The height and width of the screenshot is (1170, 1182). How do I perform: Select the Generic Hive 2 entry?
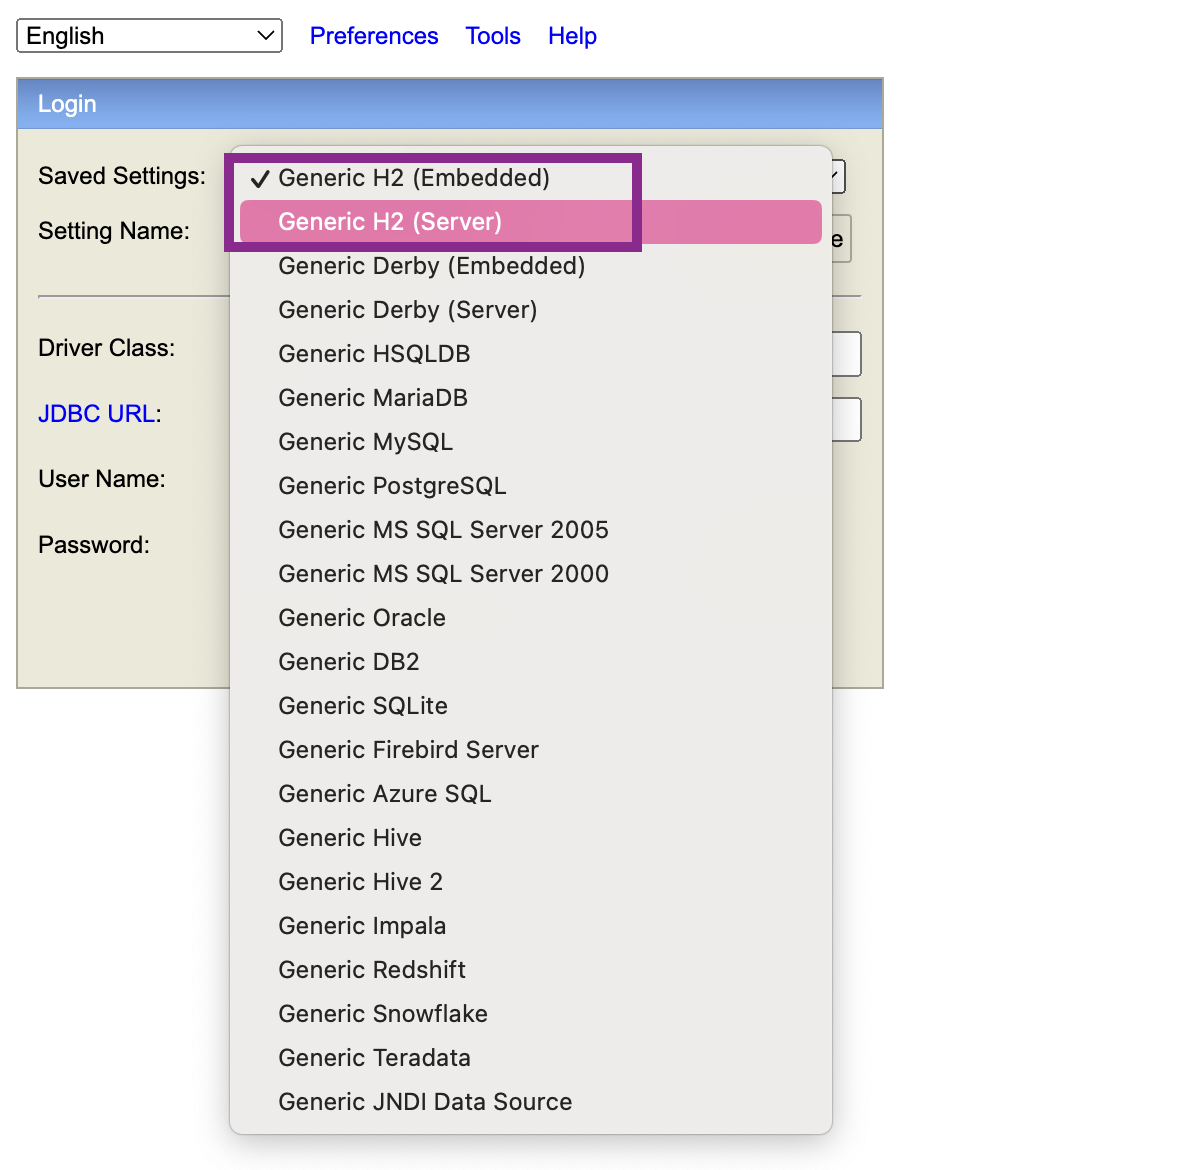(531, 881)
